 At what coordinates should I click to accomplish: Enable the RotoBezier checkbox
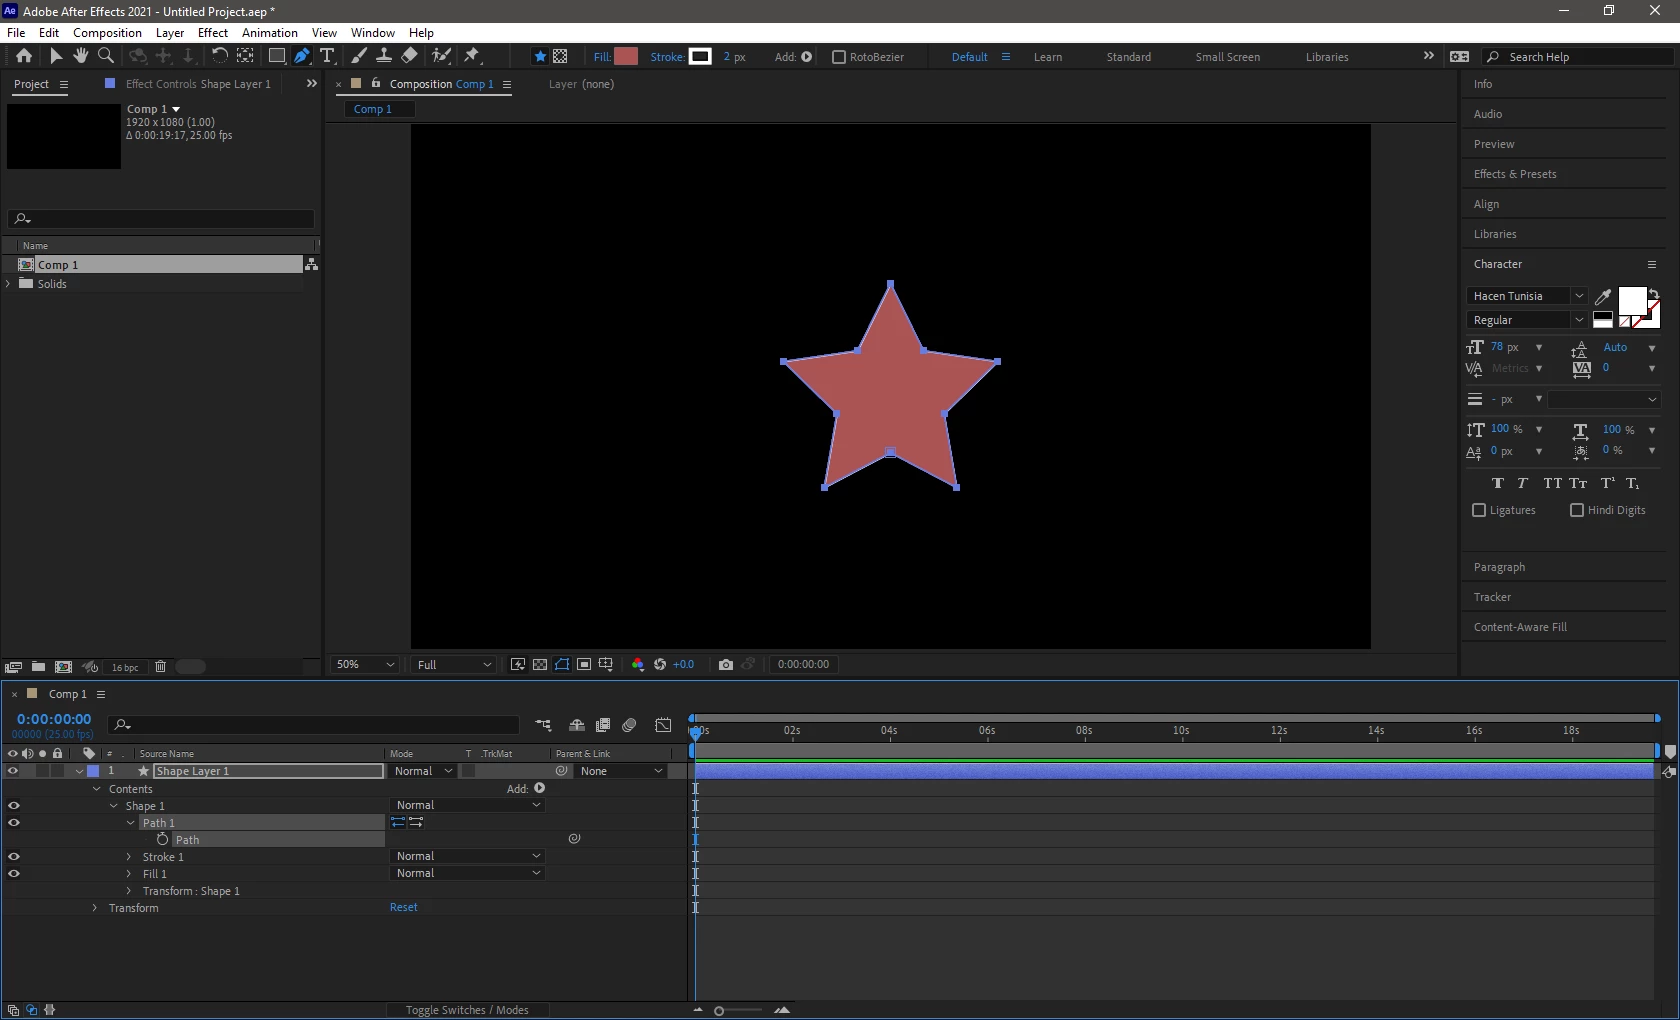(x=839, y=57)
